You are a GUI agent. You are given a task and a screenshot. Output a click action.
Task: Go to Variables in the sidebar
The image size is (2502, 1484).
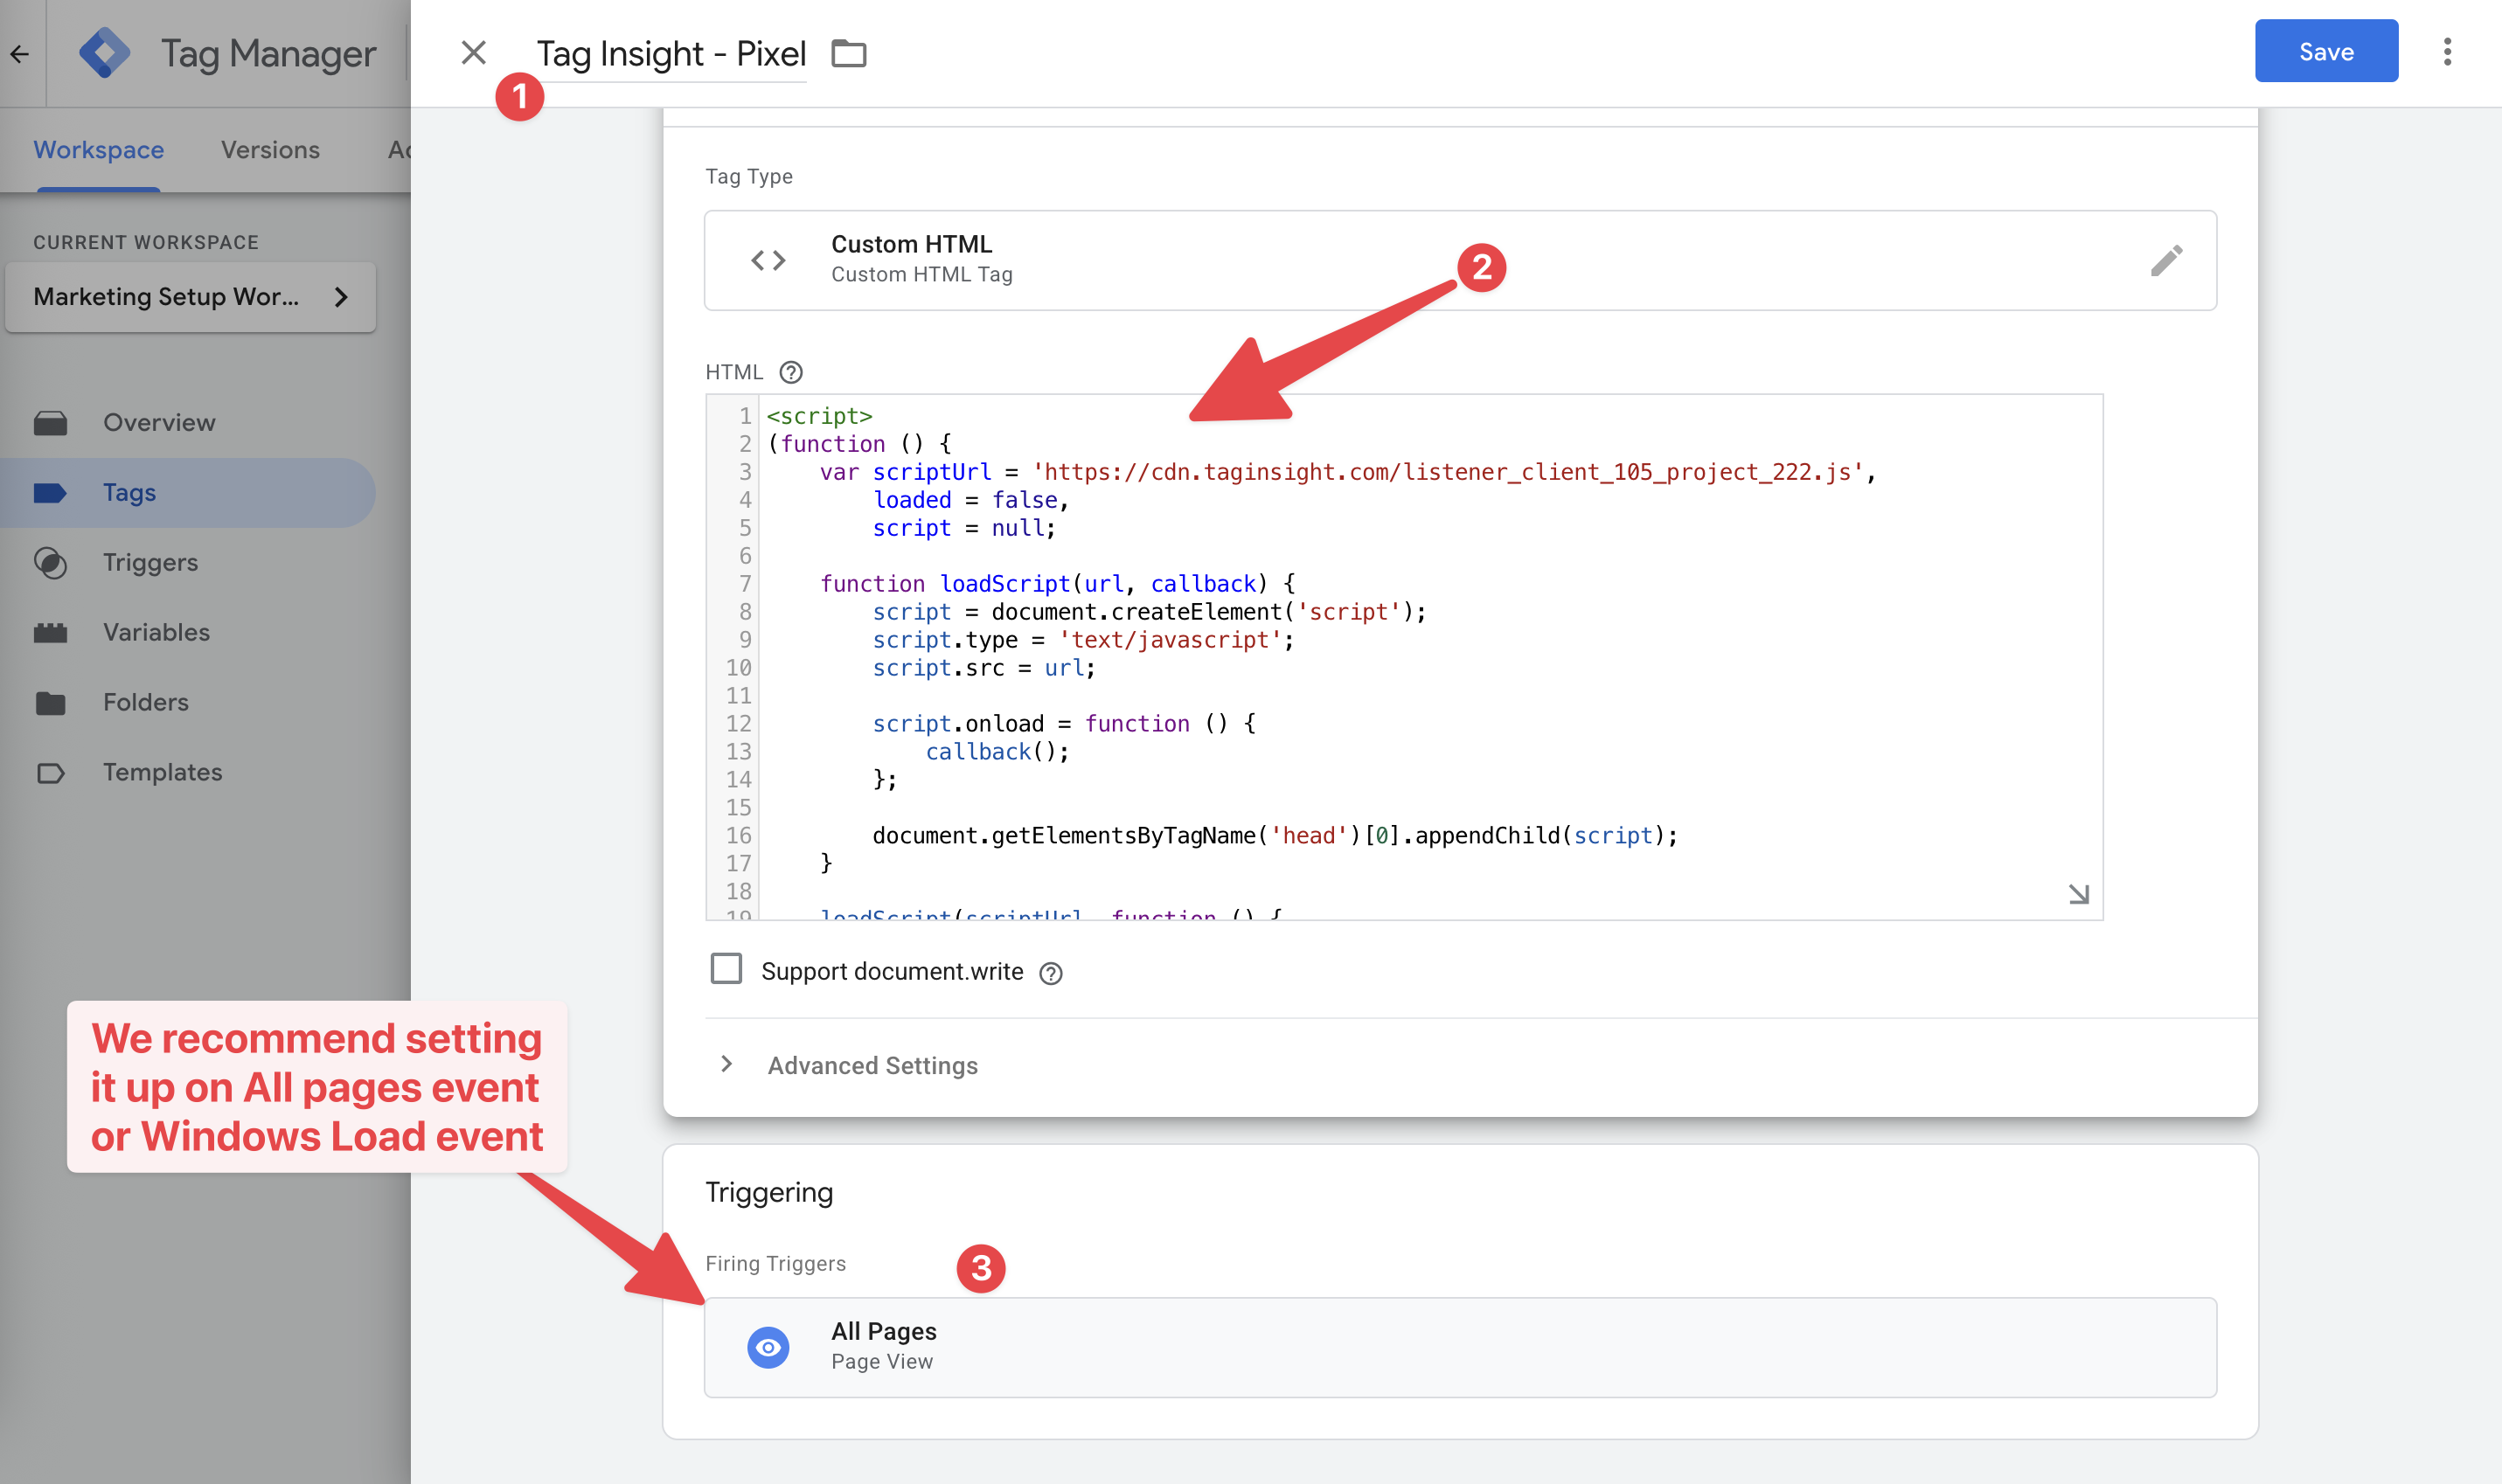click(156, 632)
